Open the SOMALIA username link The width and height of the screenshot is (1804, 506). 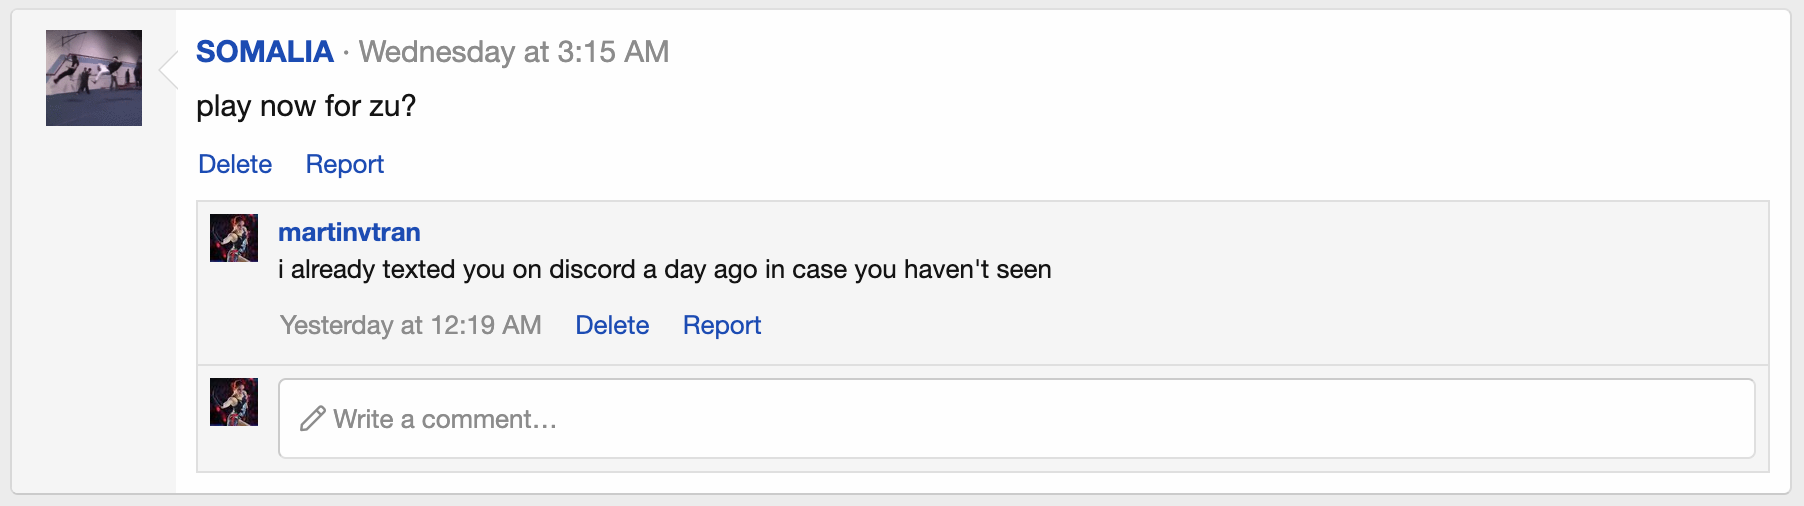coord(264,52)
